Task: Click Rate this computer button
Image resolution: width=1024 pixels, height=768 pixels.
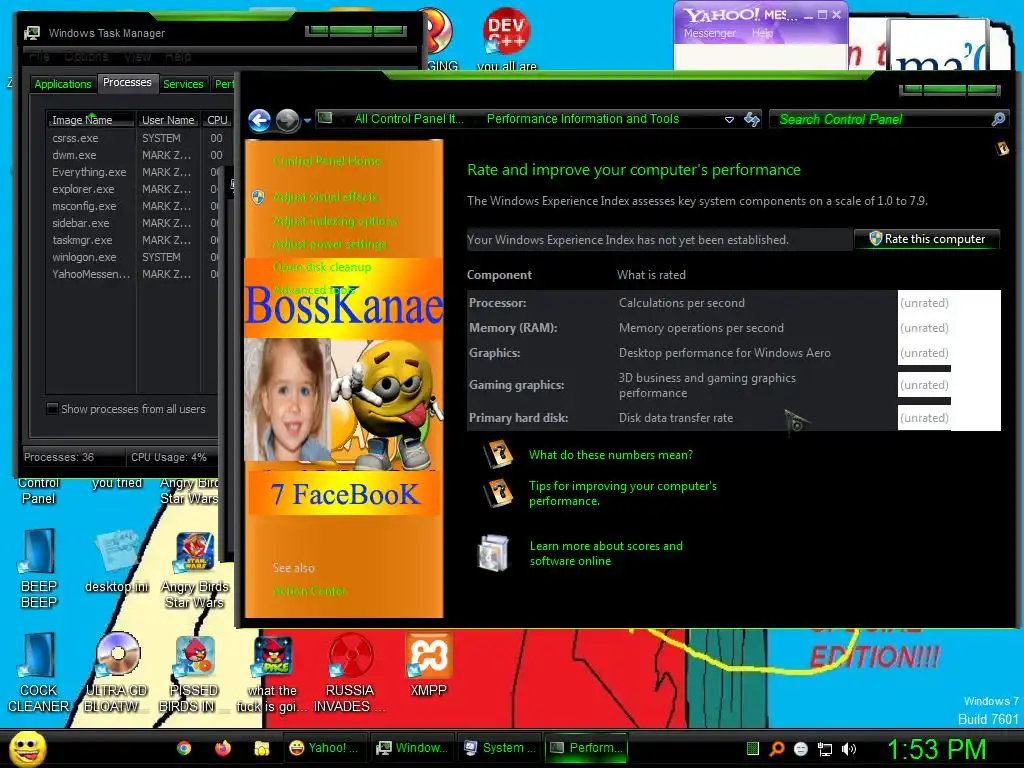Action: pyautogui.click(x=927, y=239)
